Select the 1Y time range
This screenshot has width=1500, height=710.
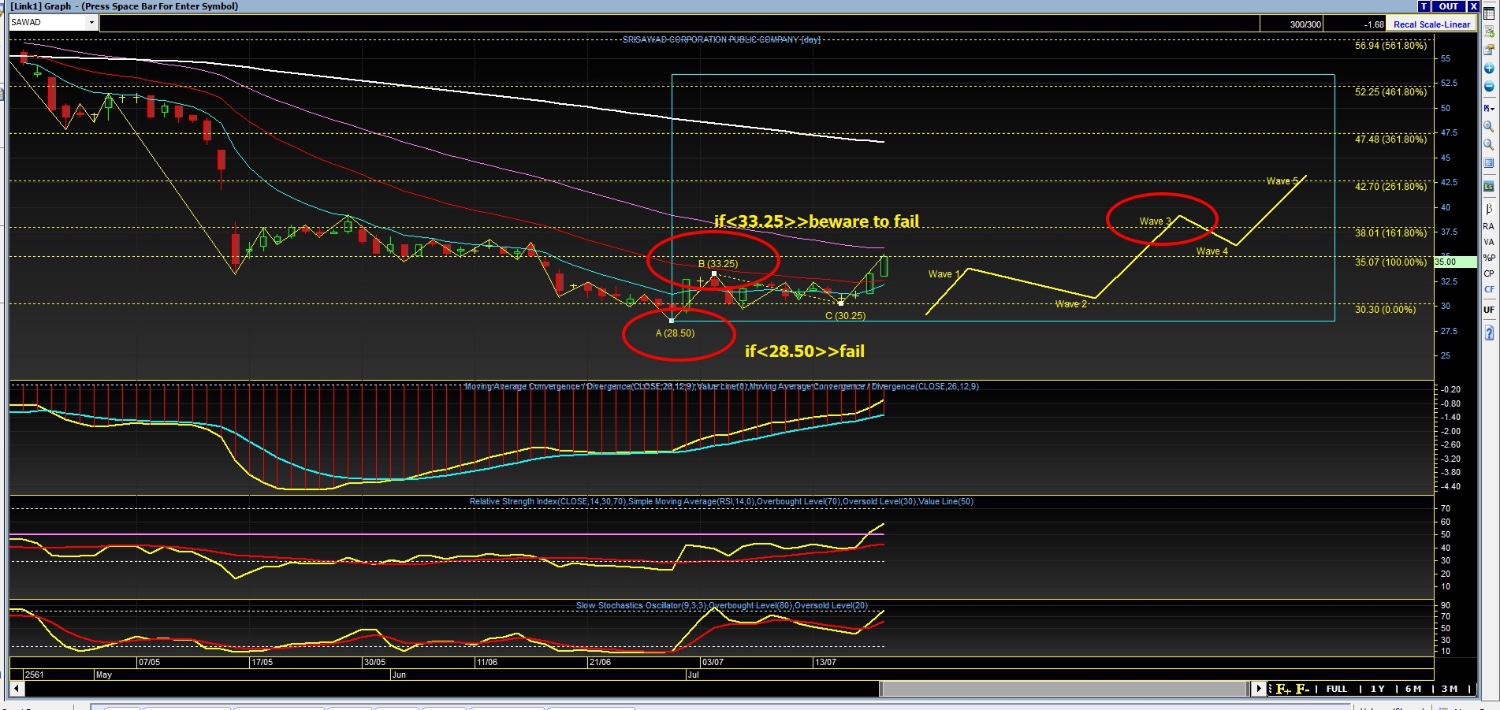pyautogui.click(x=1377, y=689)
